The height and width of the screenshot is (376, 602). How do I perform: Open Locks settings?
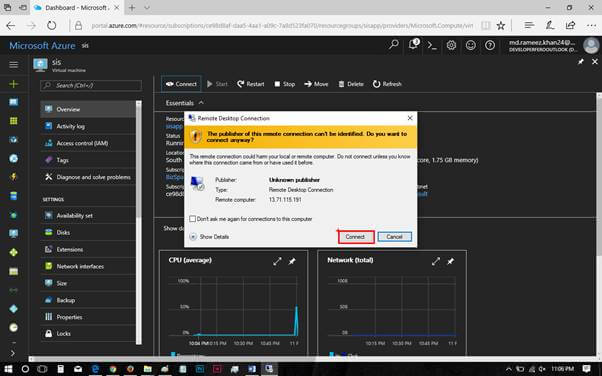[x=88, y=334]
